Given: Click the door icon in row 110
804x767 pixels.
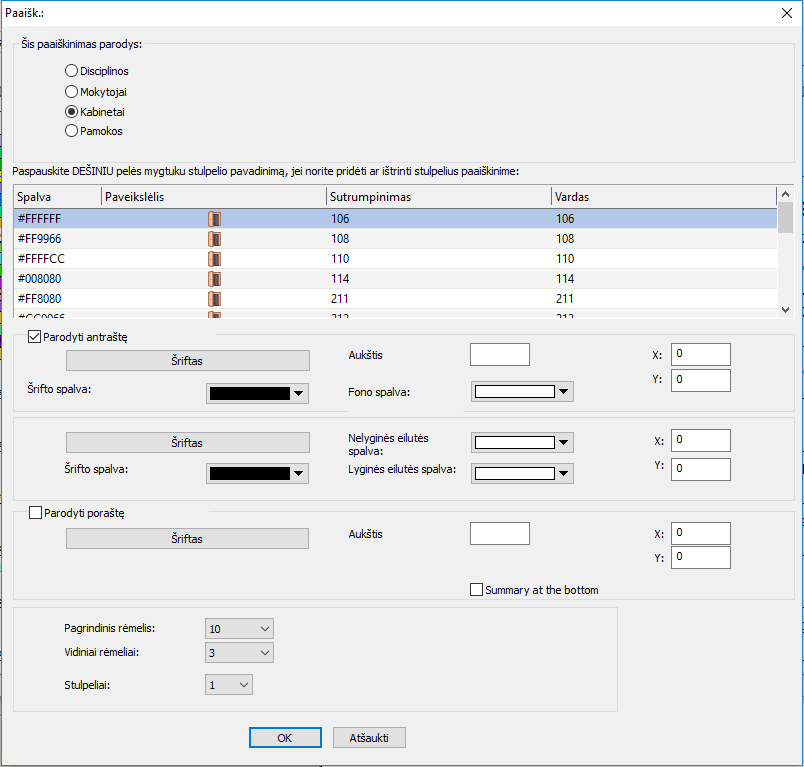Looking at the screenshot, I should click(x=214, y=259).
